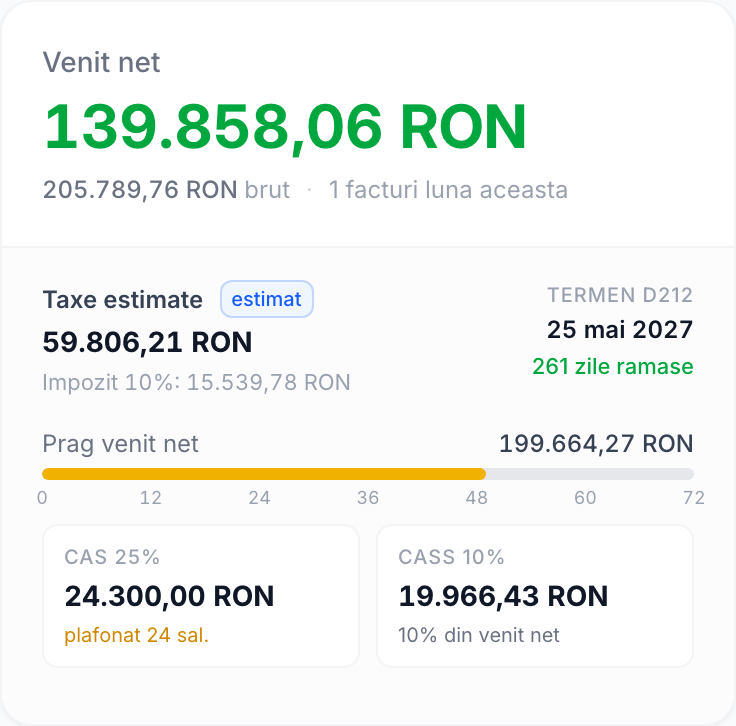736x726 pixels.
Task: Click 'plafonat 24 sal.' note
Action: [137, 635]
